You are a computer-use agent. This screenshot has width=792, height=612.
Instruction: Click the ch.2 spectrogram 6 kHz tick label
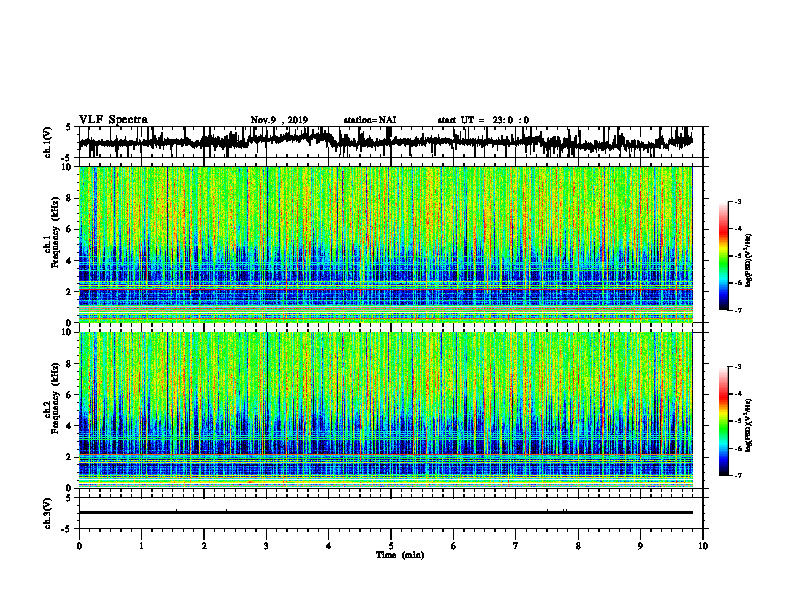pyautogui.click(x=71, y=395)
